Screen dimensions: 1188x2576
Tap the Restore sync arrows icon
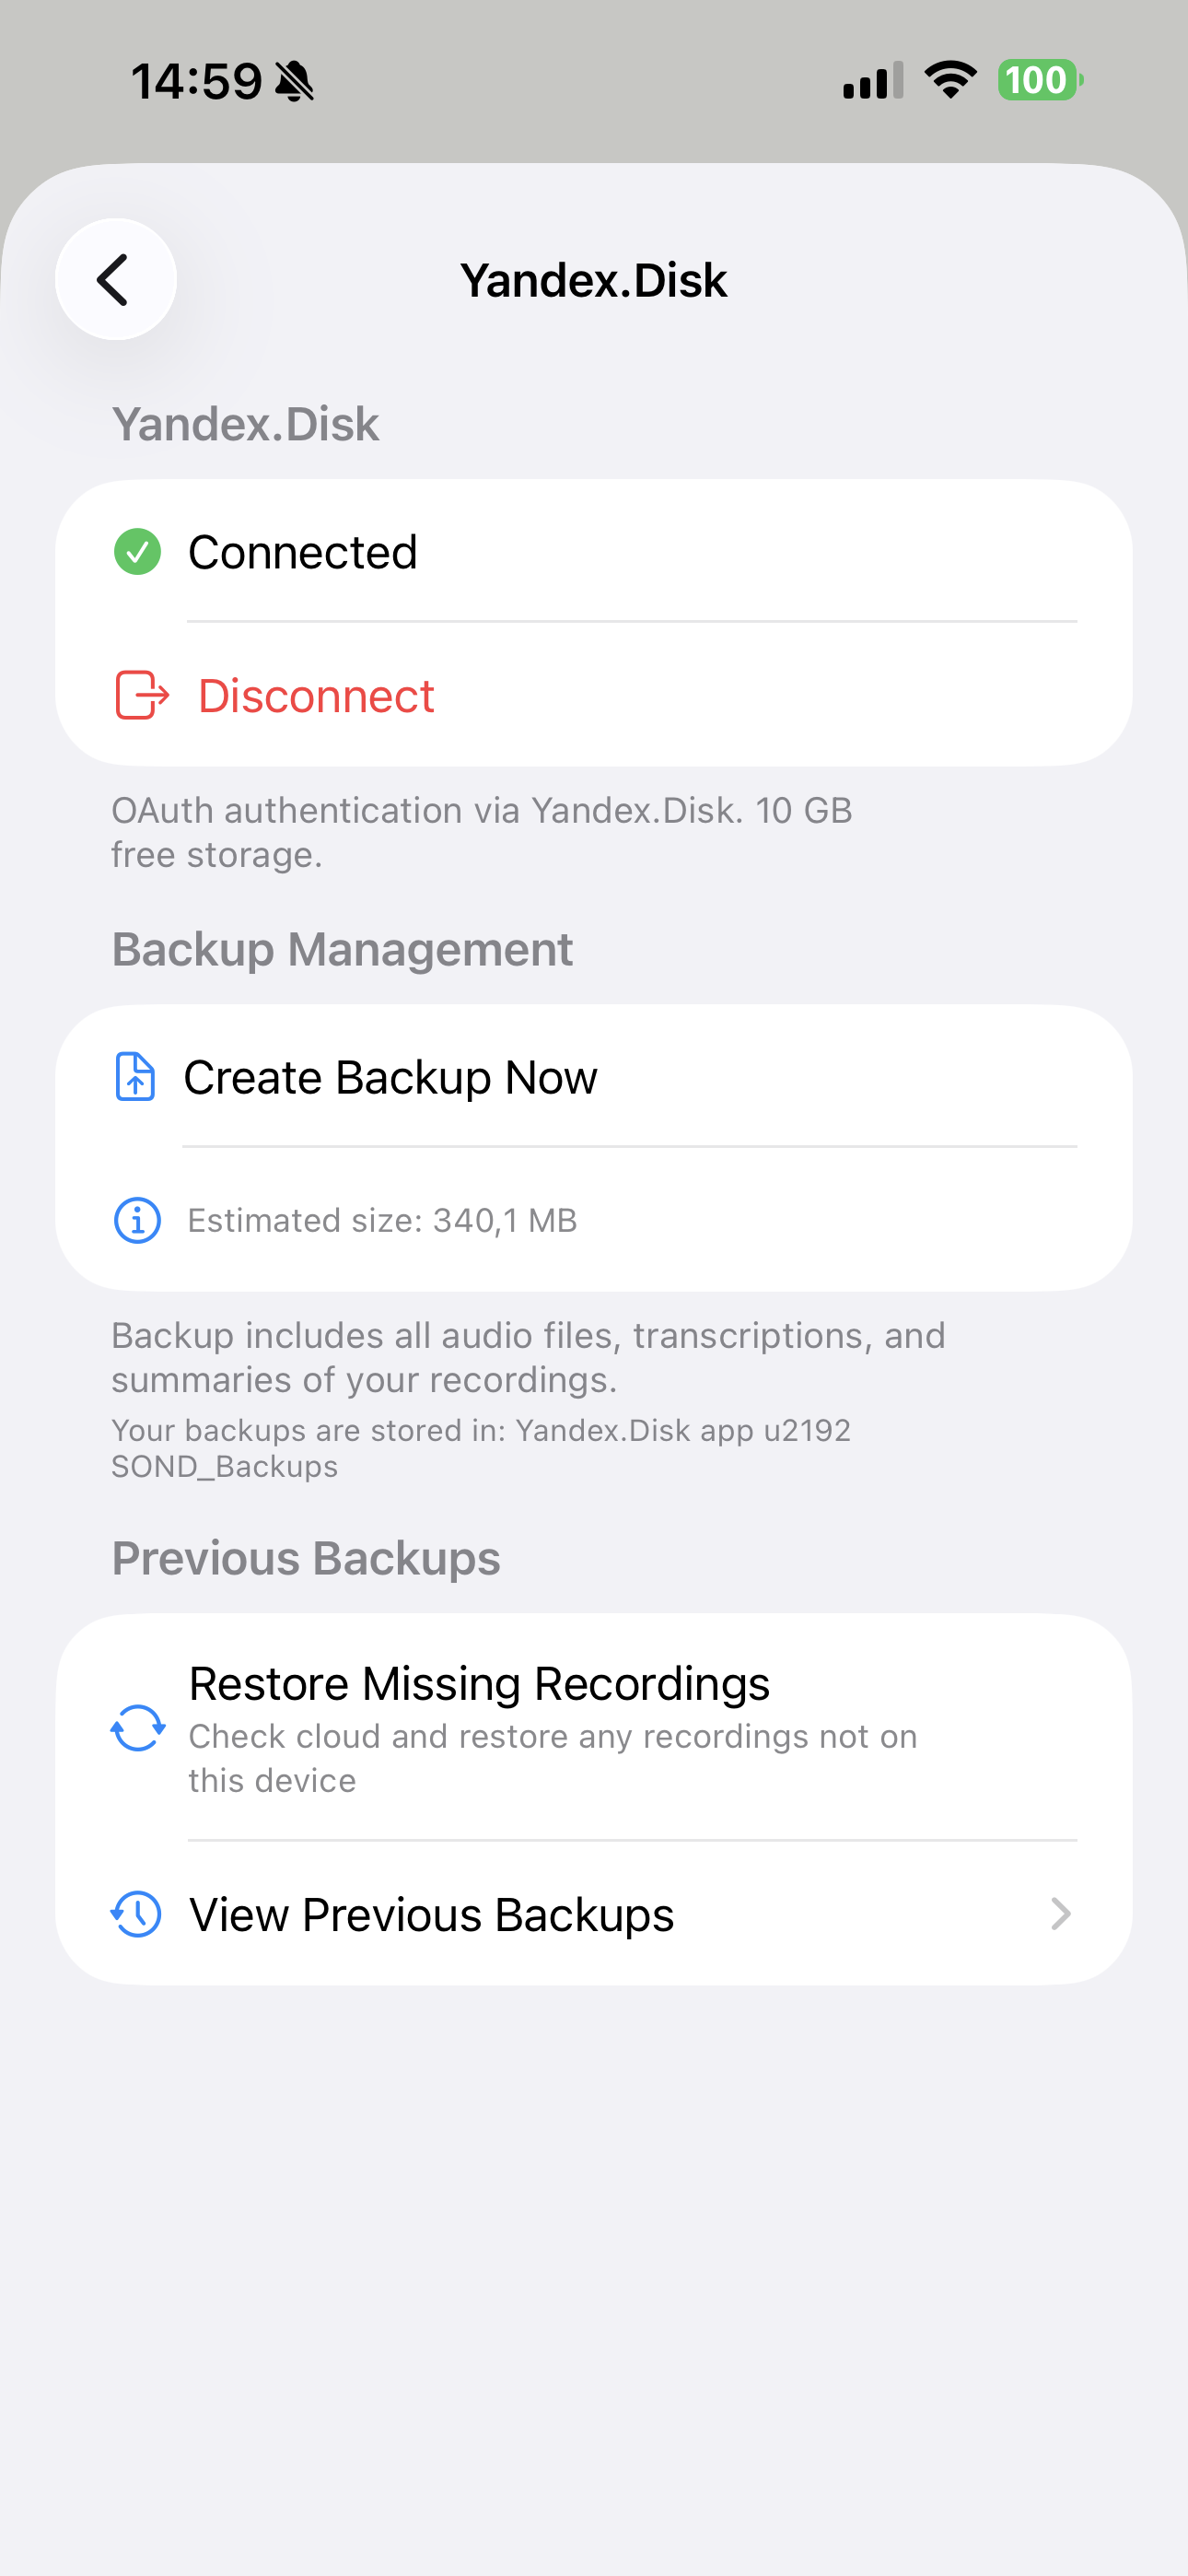pyautogui.click(x=137, y=1728)
